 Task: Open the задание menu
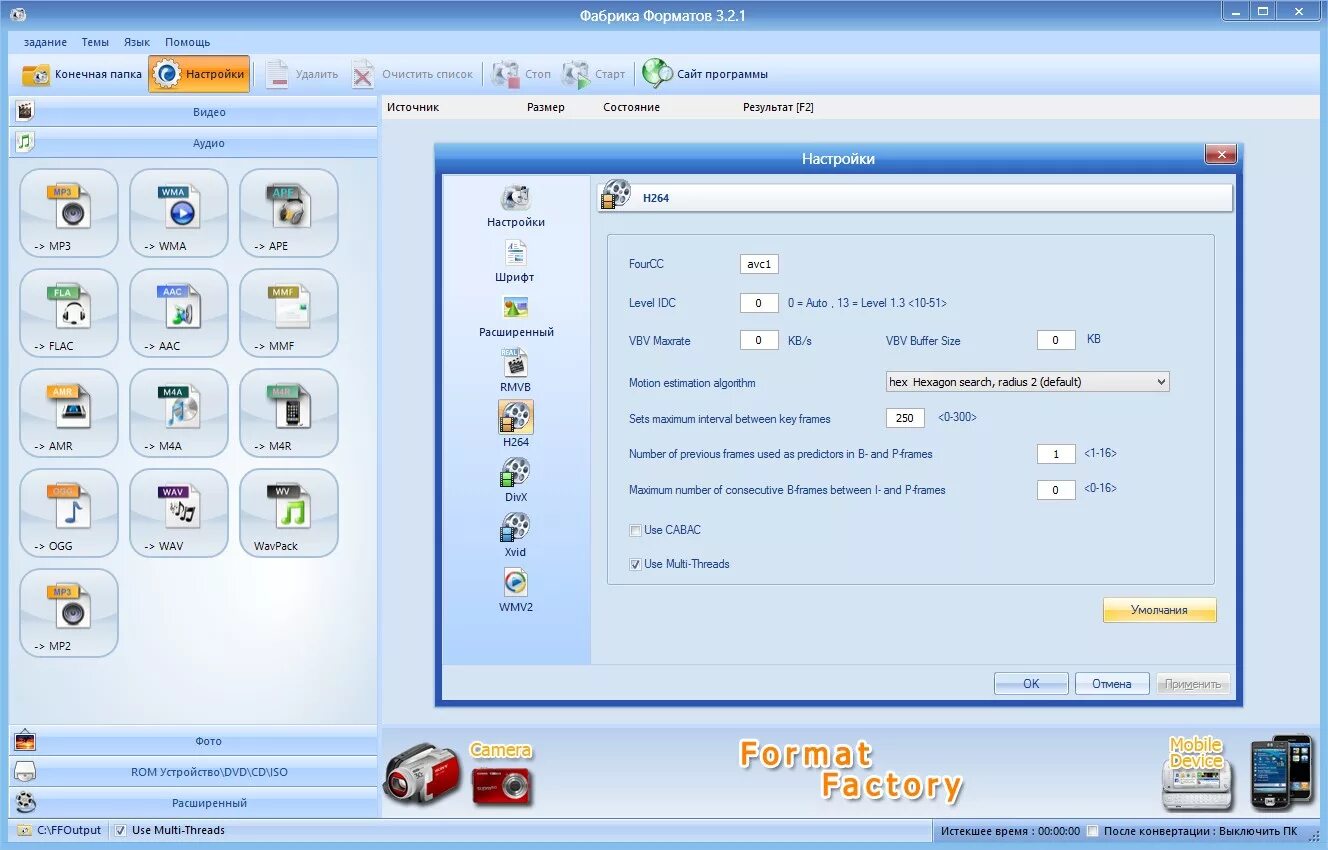[x=45, y=42]
